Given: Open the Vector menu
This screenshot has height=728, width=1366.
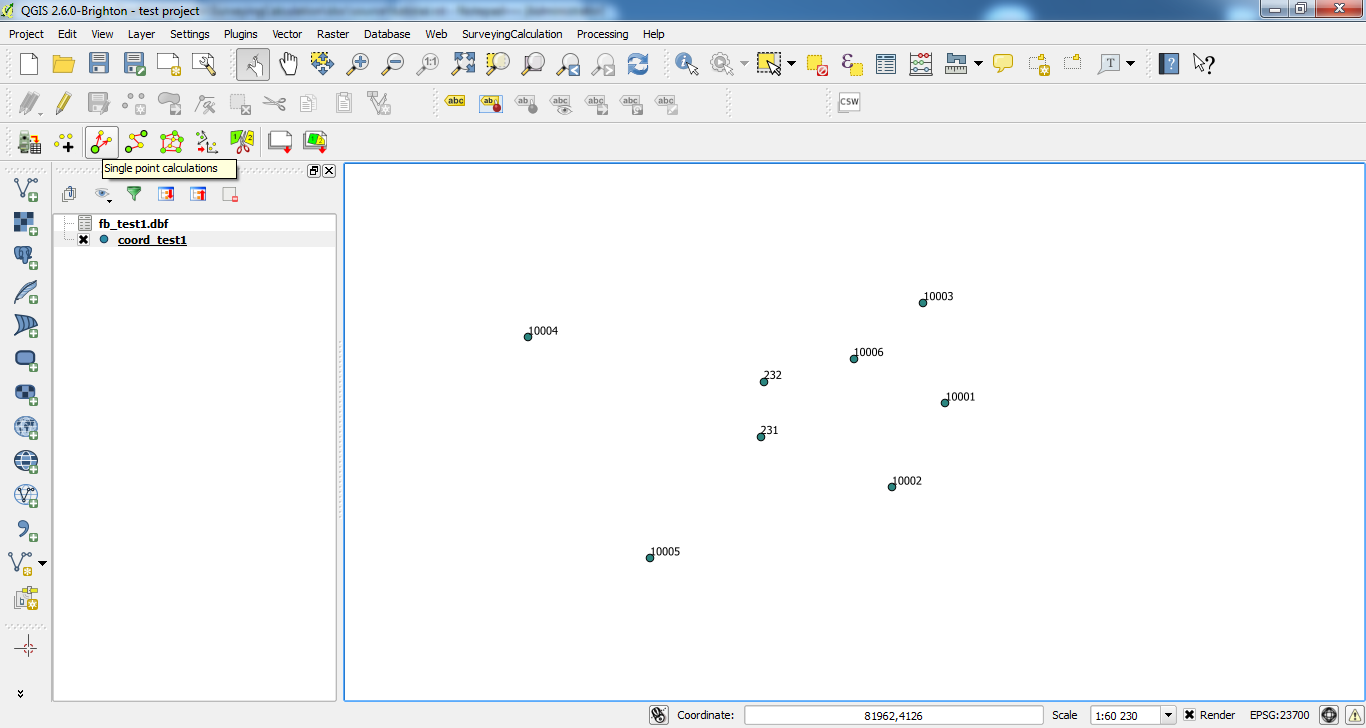Looking at the screenshot, I should point(287,34).
